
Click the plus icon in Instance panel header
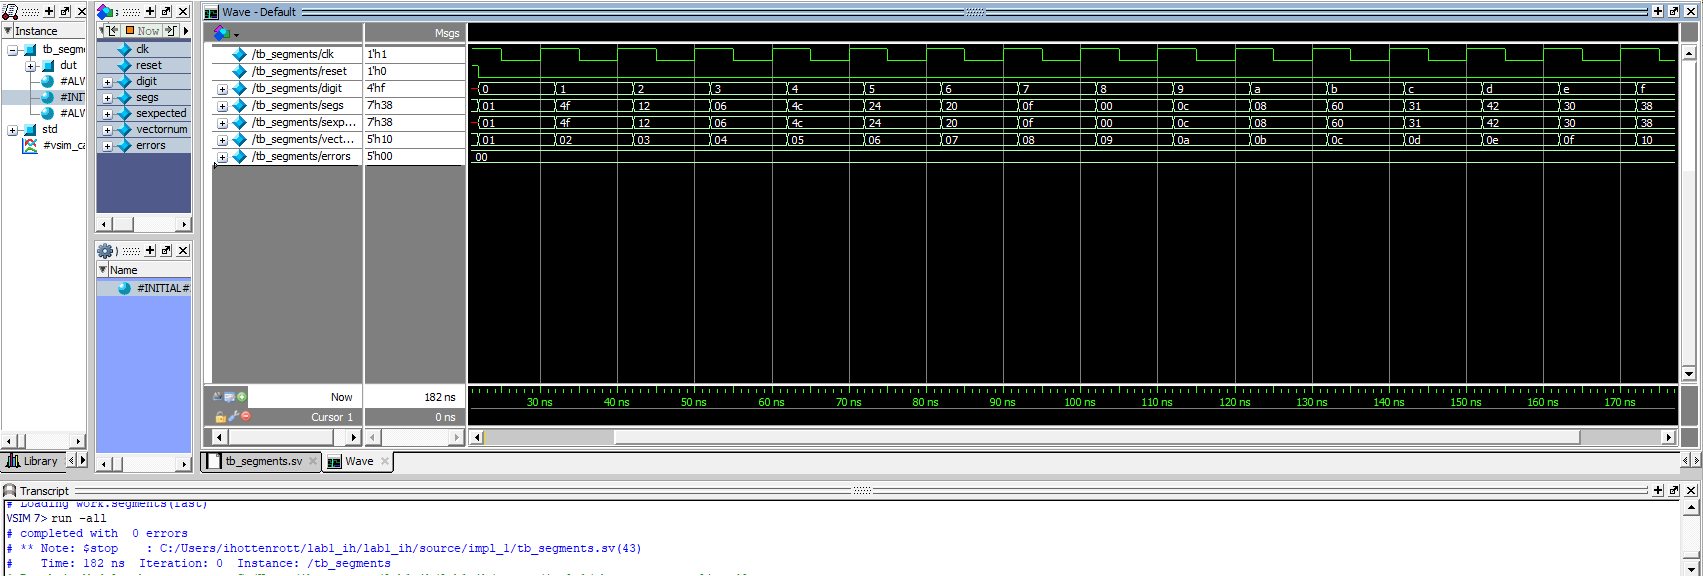coord(49,11)
